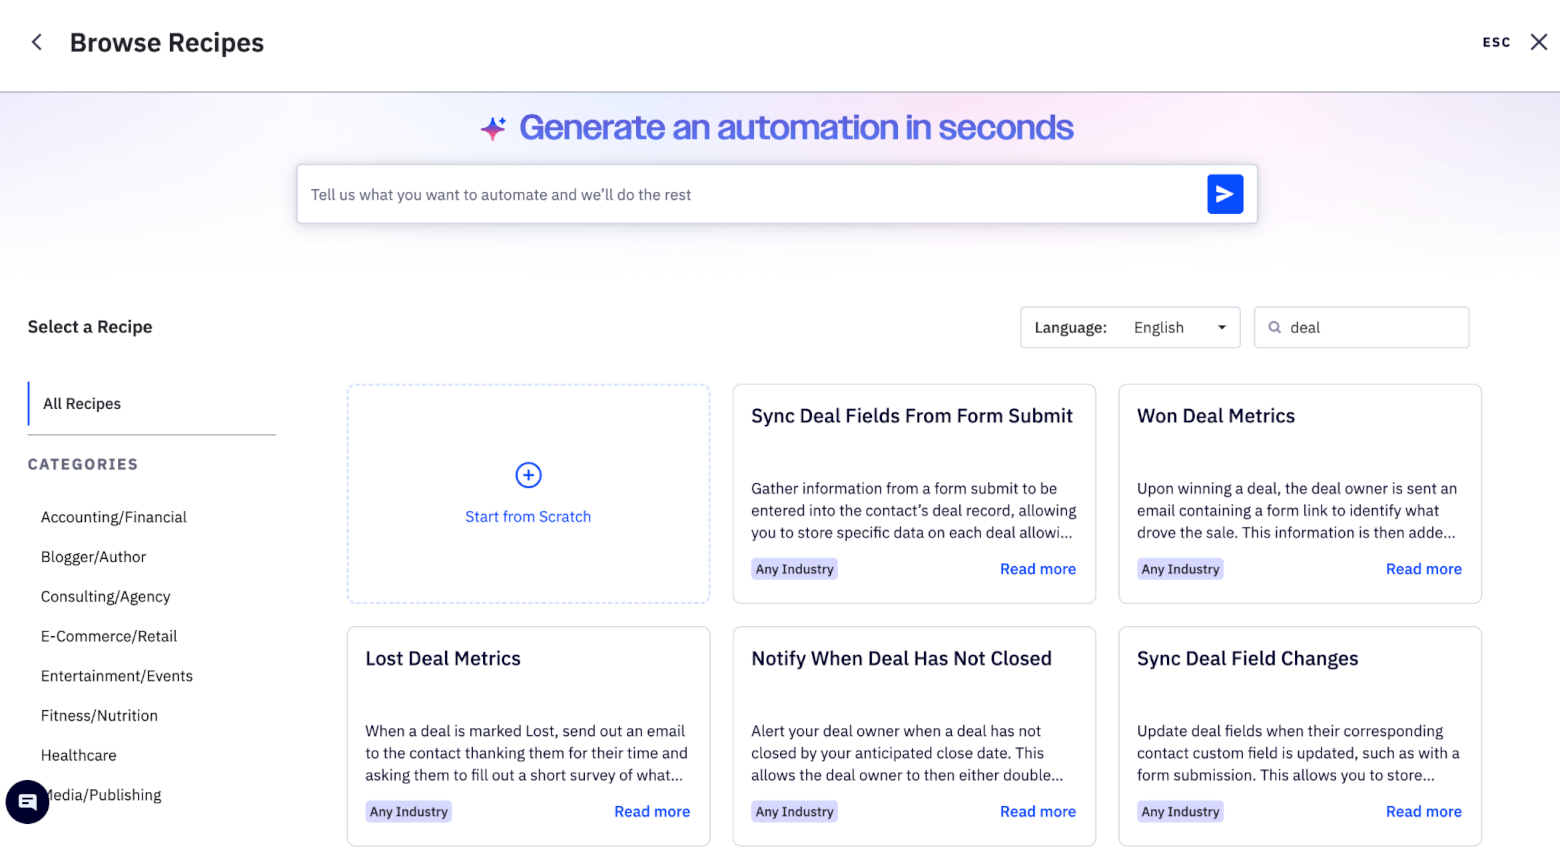The image size is (1560, 850).
Task: Expand the English language chevron
Action: pyautogui.click(x=1221, y=327)
